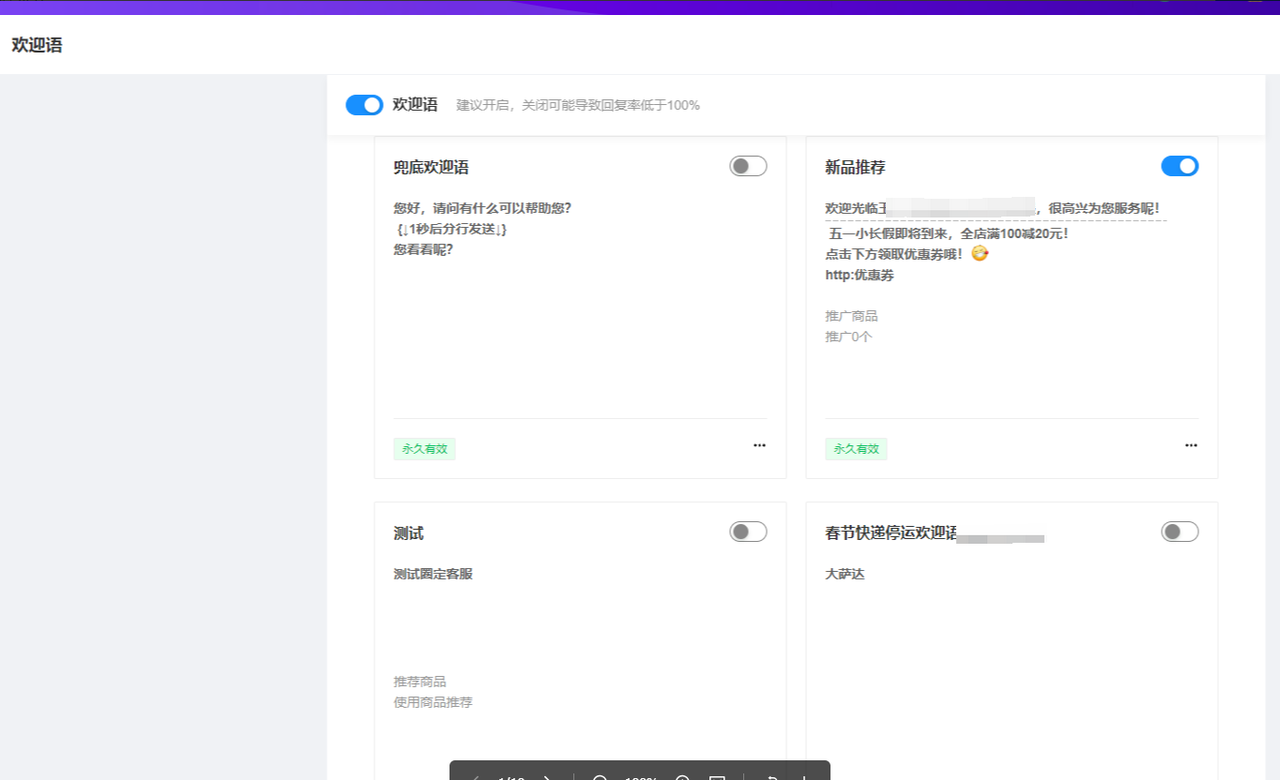The width and height of the screenshot is (1280, 780).
Task: Click the line 五一小长假即将到来，全店满100减20元！
Action: click(948, 234)
